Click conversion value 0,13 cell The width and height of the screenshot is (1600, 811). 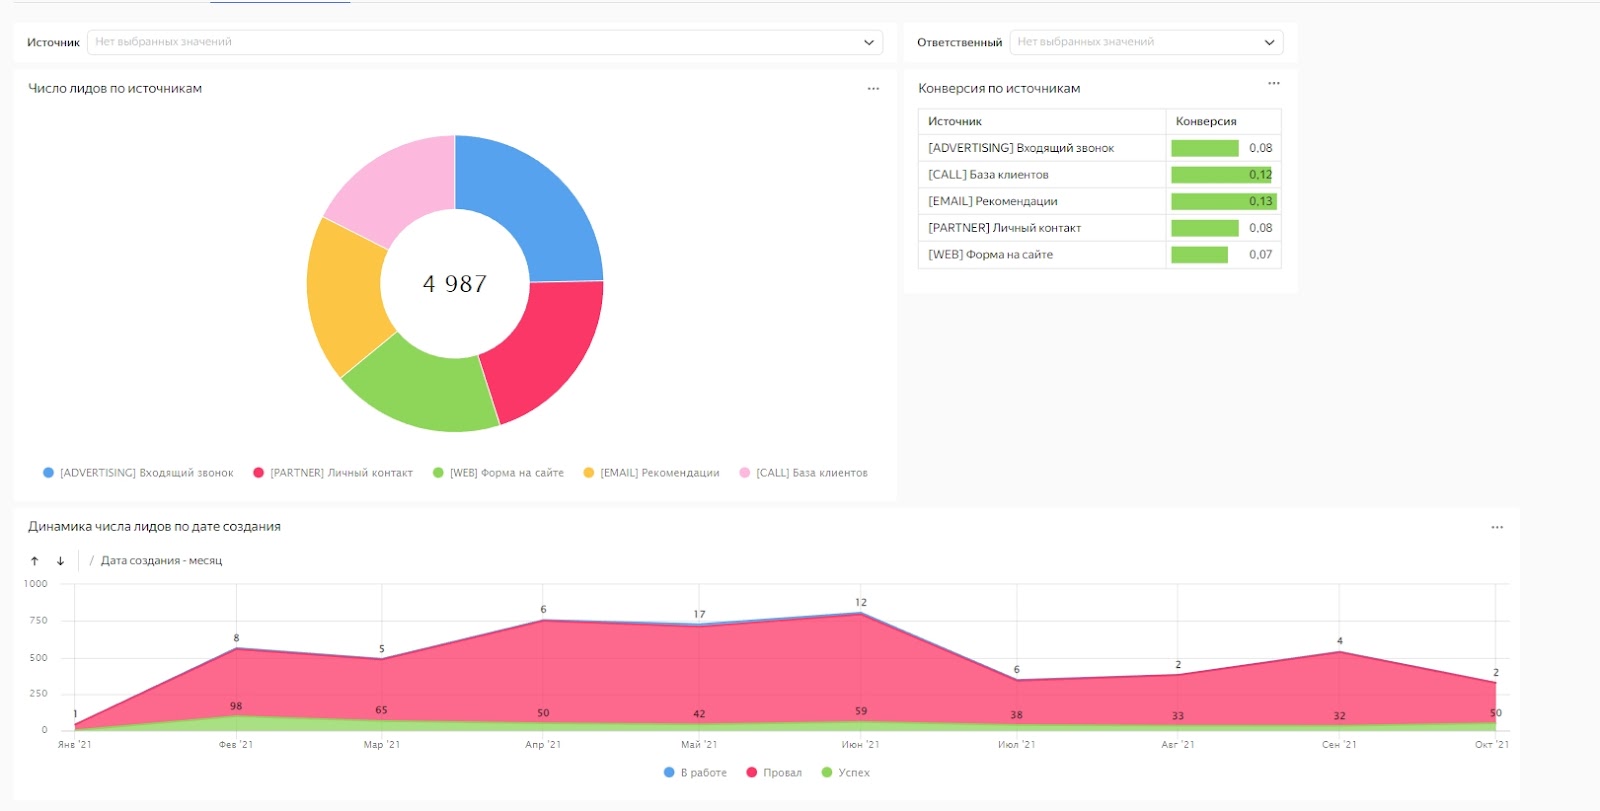[1223, 201]
